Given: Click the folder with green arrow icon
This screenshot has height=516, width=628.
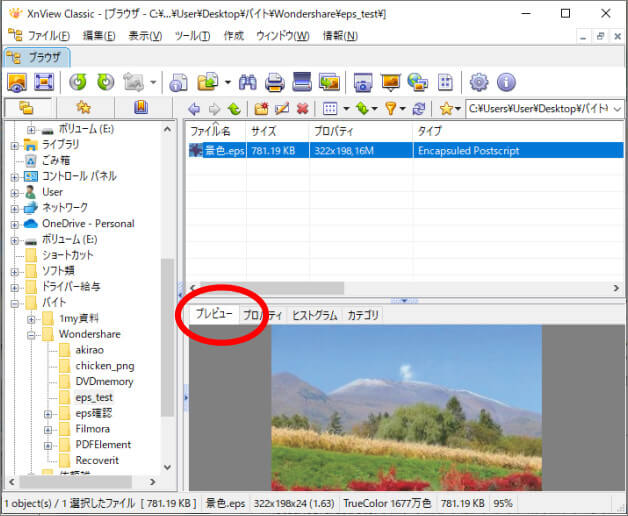Looking at the screenshot, I should (208, 83).
